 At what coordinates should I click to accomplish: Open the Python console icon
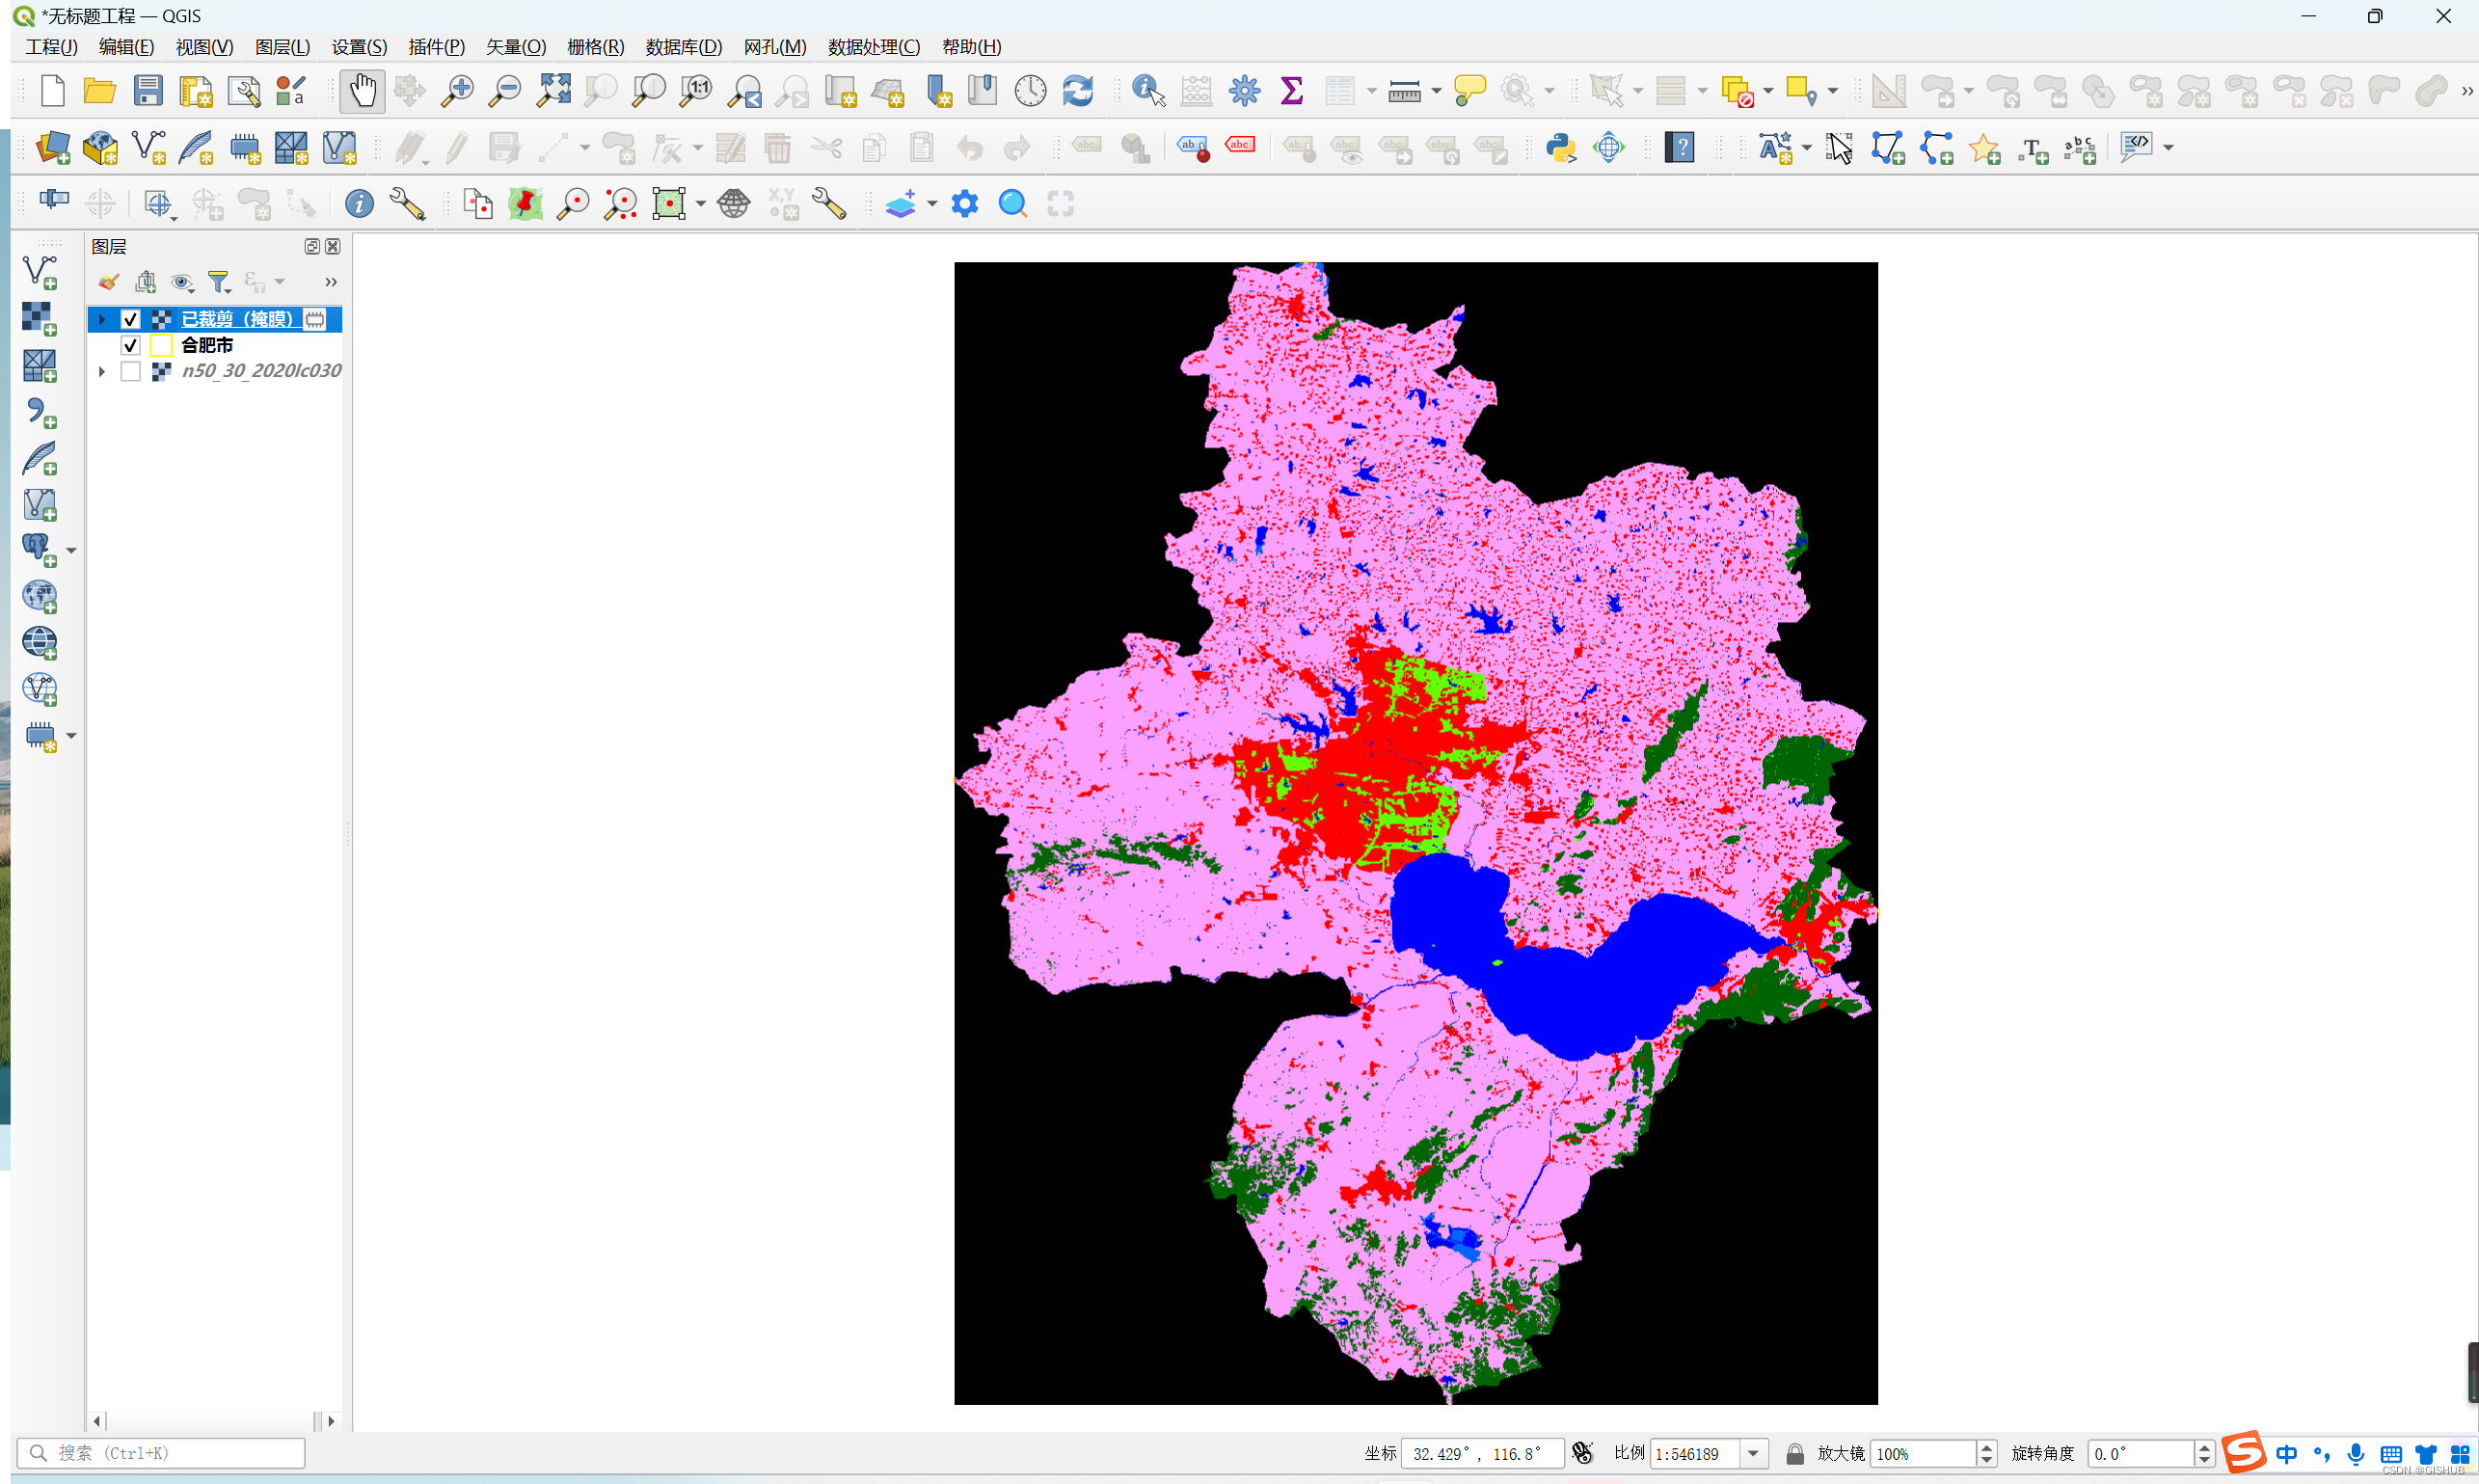(x=1560, y=148)
